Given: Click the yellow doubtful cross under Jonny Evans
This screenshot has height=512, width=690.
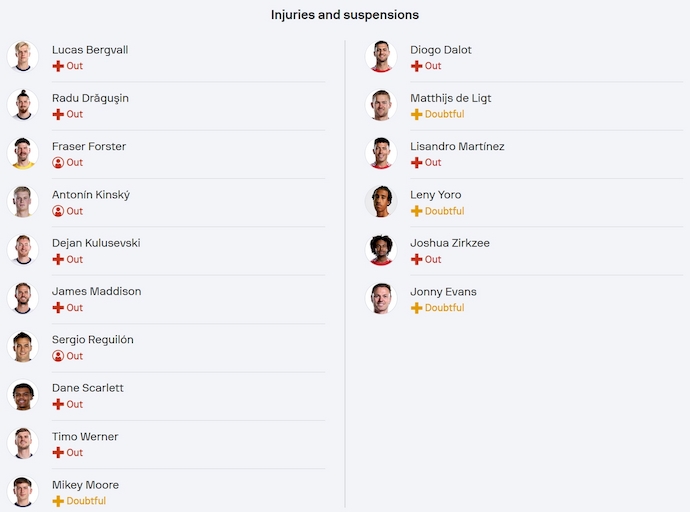Looking at the screenshot, I should click(416, 308).
